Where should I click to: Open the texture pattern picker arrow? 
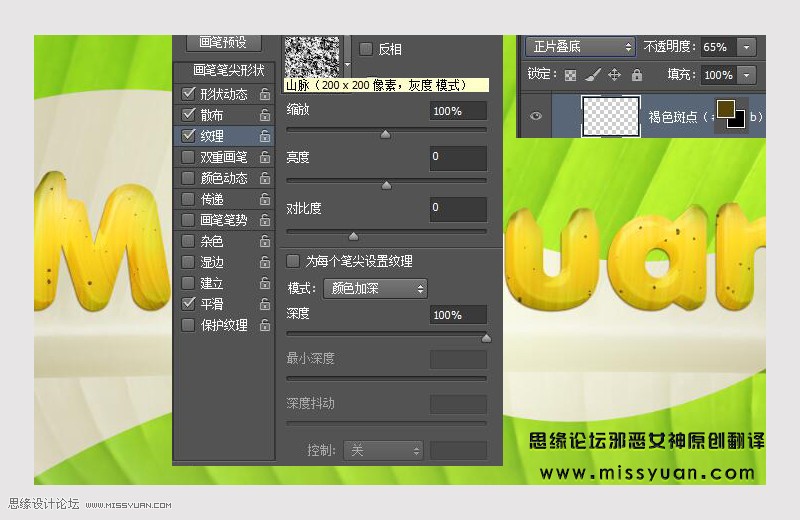pyautogui.click(x=347, y=65)
